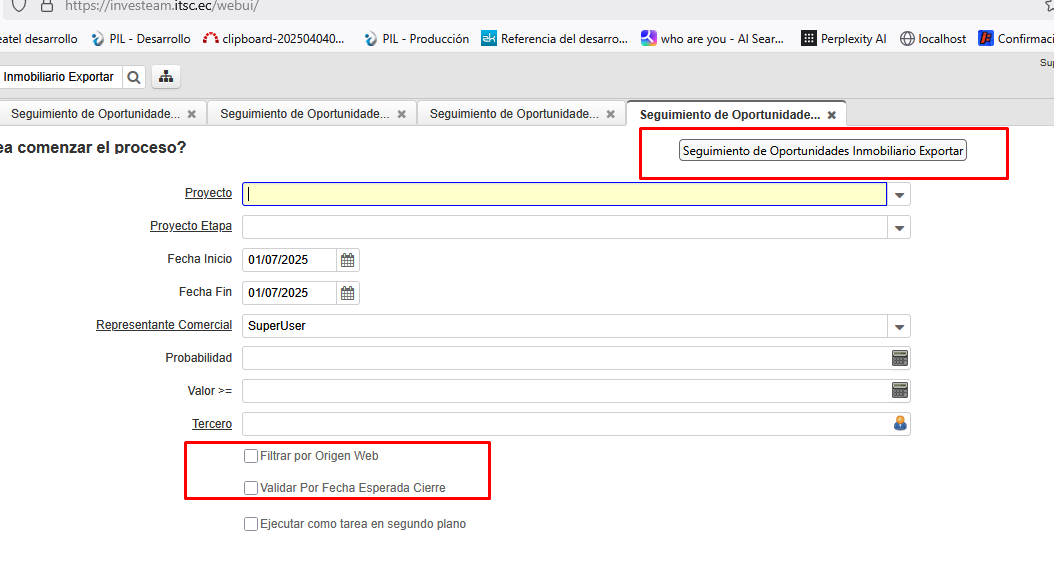This screenshot has width=1054, height=587.
Task: Click Tercero business partner lookup icon
Action: [899, 423]
